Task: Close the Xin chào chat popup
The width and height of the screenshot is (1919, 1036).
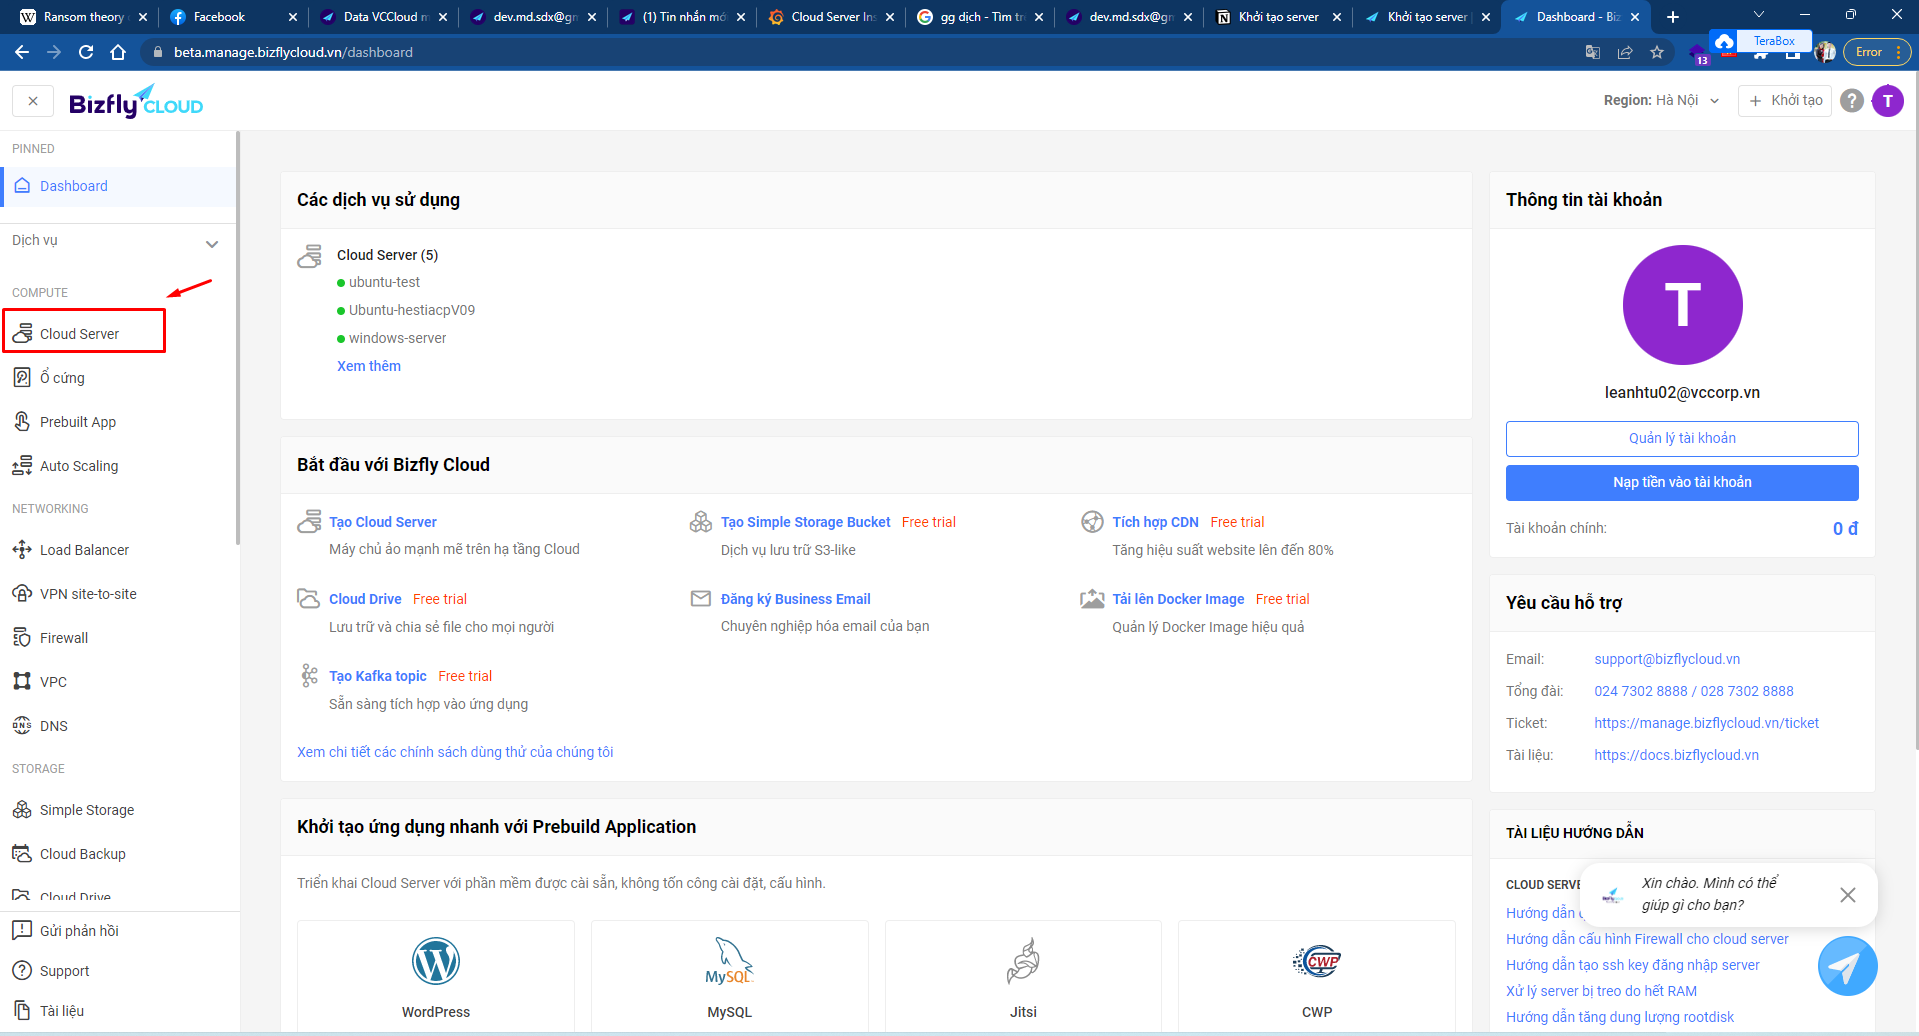Action: point(1848,895)
